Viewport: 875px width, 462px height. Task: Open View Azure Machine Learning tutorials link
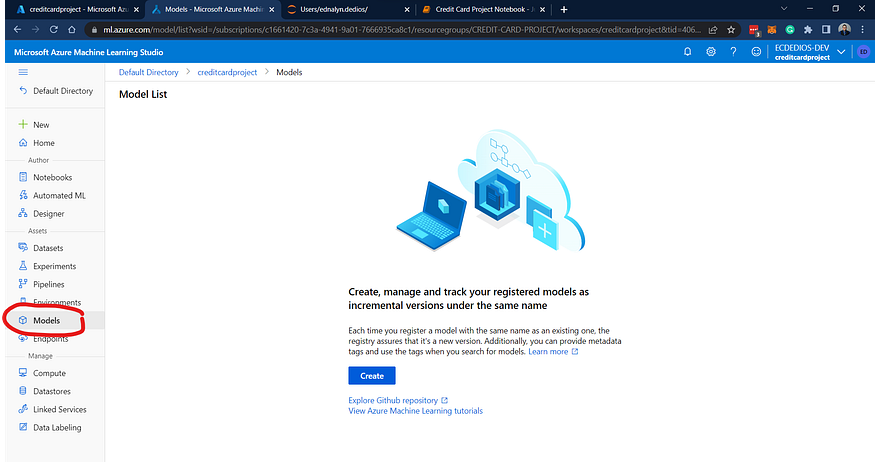[415, 411]
